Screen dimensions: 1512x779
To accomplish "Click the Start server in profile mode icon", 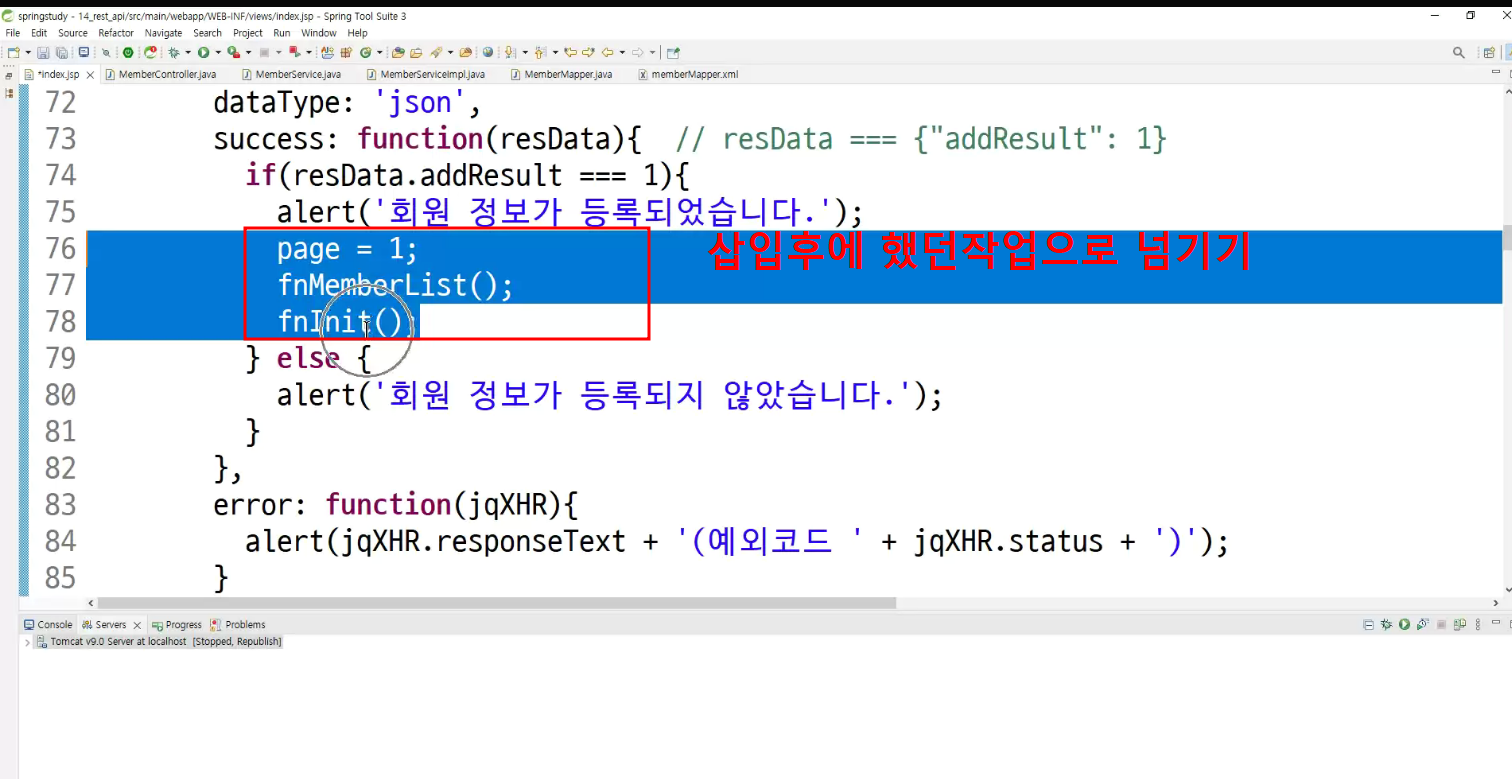I will click(1423, 625).
